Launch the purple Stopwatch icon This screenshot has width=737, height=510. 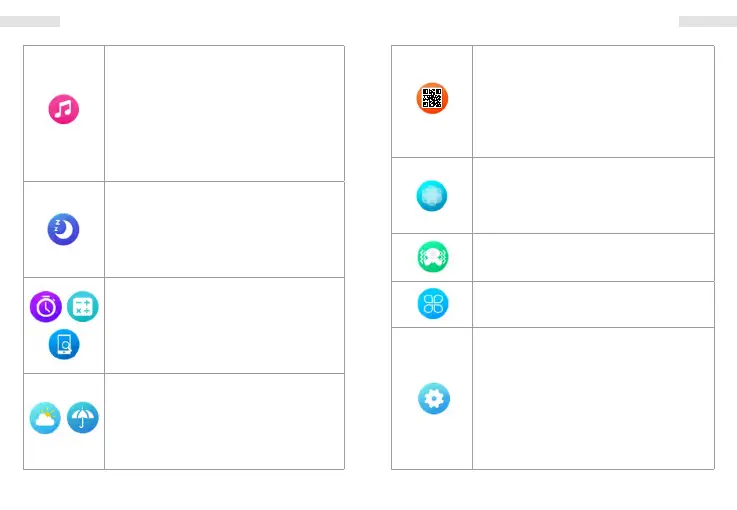[x=46, y=306]
